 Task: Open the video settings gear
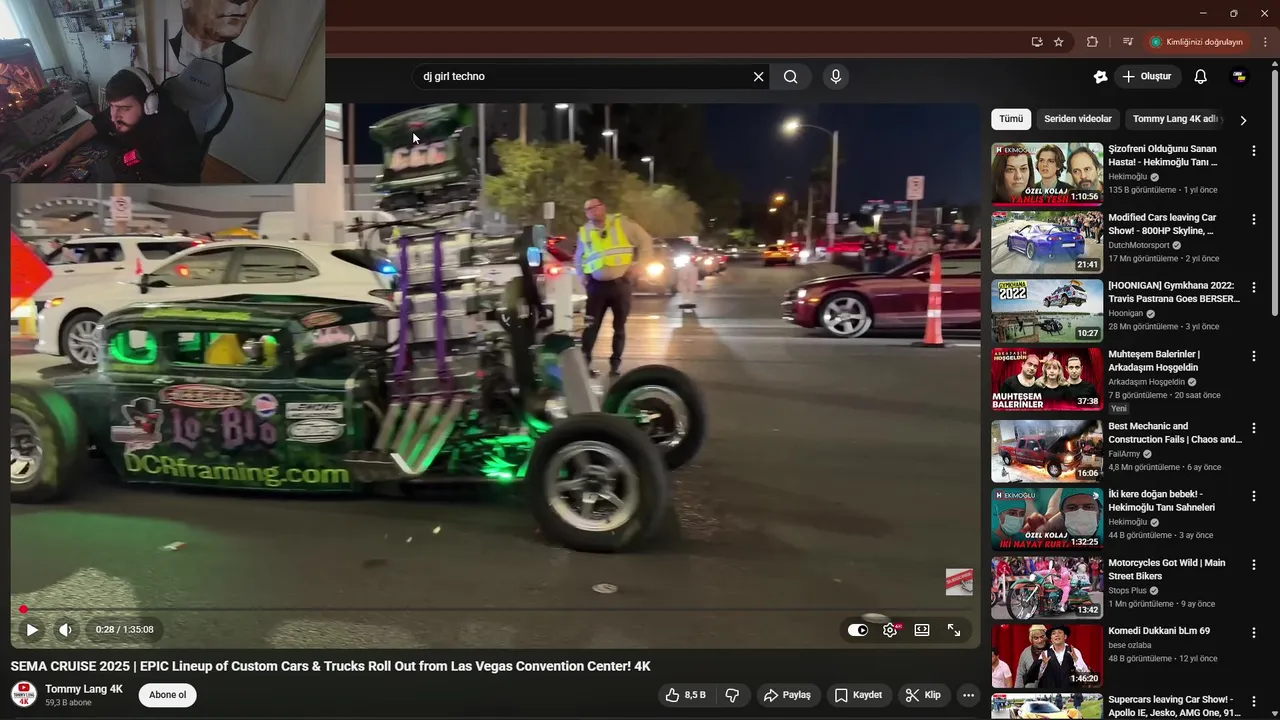coord(890,630)
